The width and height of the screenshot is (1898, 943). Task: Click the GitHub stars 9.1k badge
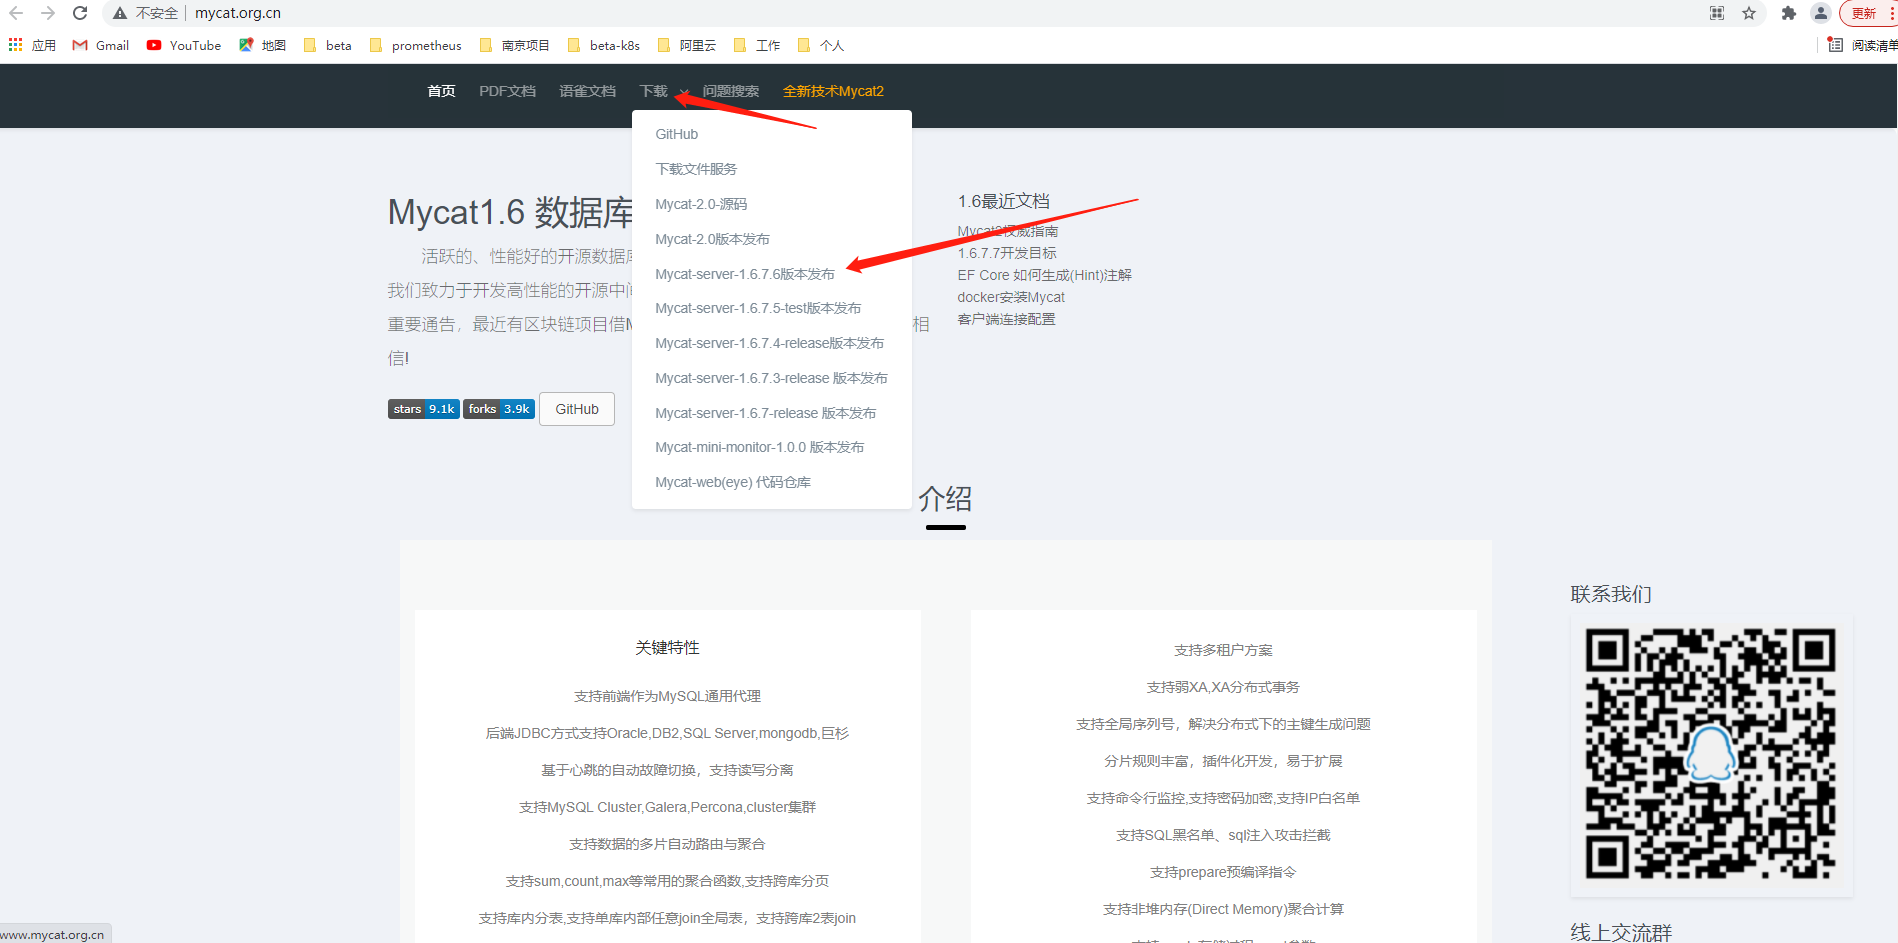[424, 409]
